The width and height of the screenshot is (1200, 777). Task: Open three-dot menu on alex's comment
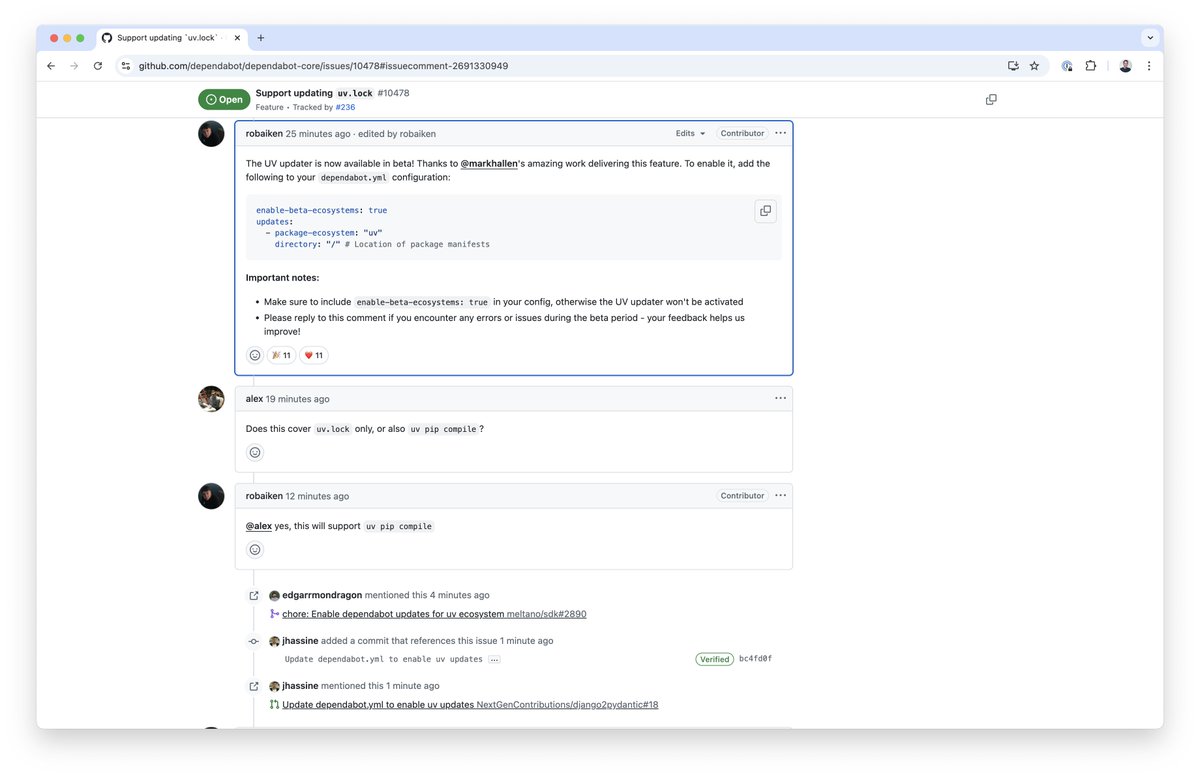point(780,398)
